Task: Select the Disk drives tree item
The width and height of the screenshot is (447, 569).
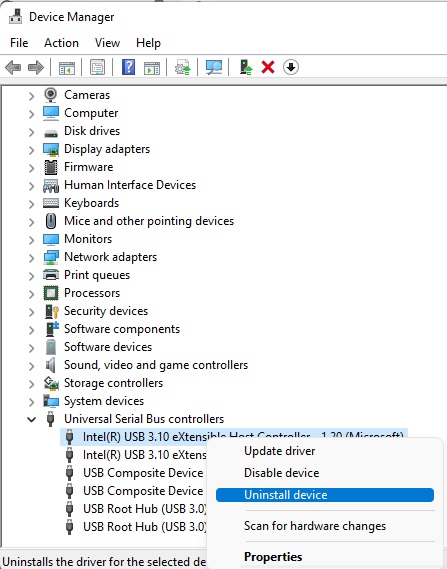Action: (92, 131)
